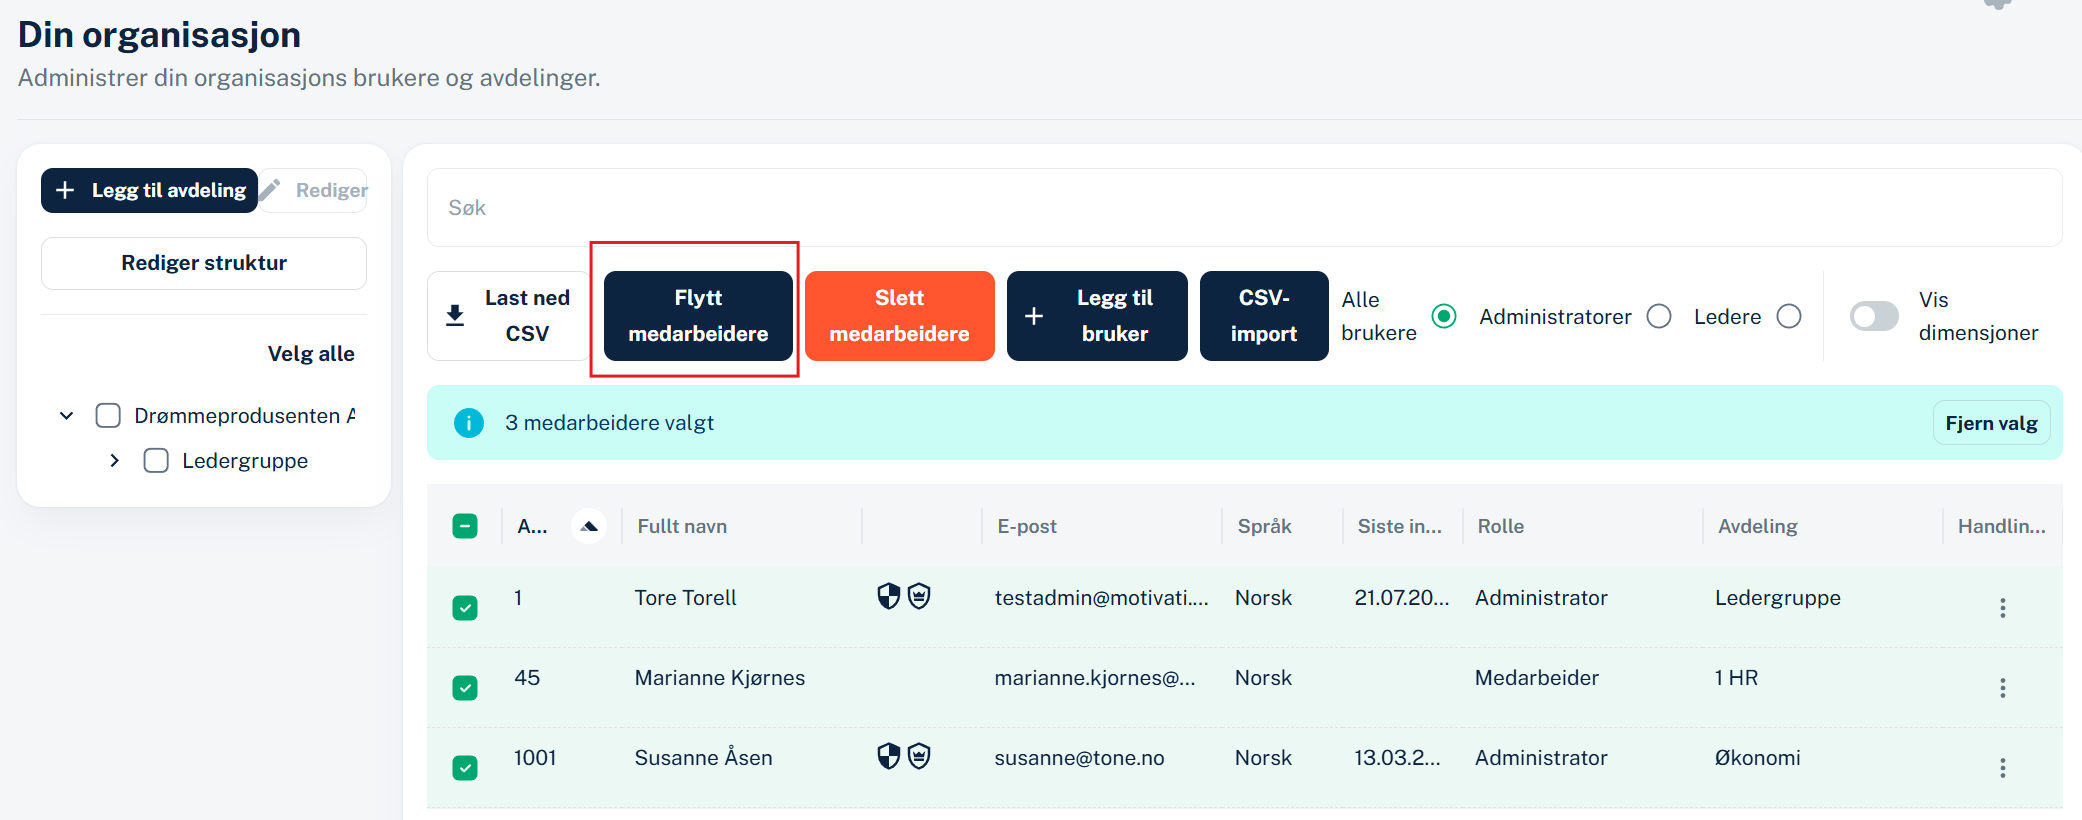
Task: Click the pencil icon beside Rediger
Action: click(270, 190)
